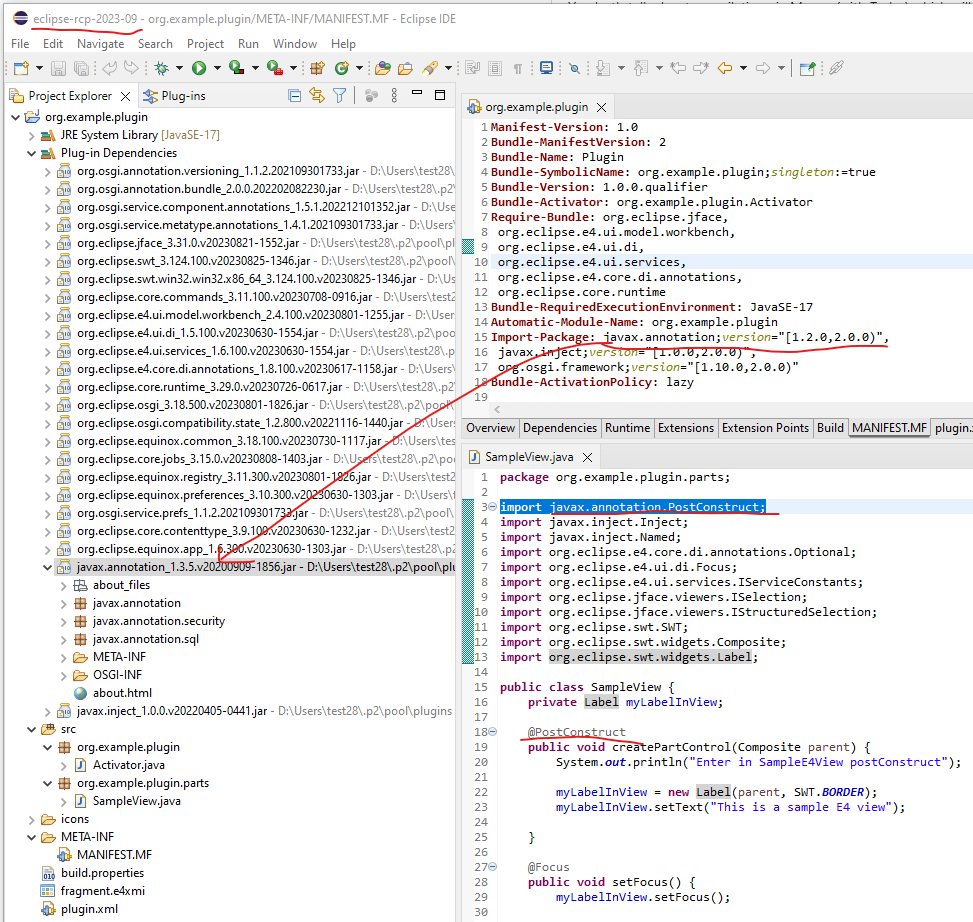Start debugging via the Debug toolbar icon
This screenshot has height=922, width=973.
[x=162, y=67]
